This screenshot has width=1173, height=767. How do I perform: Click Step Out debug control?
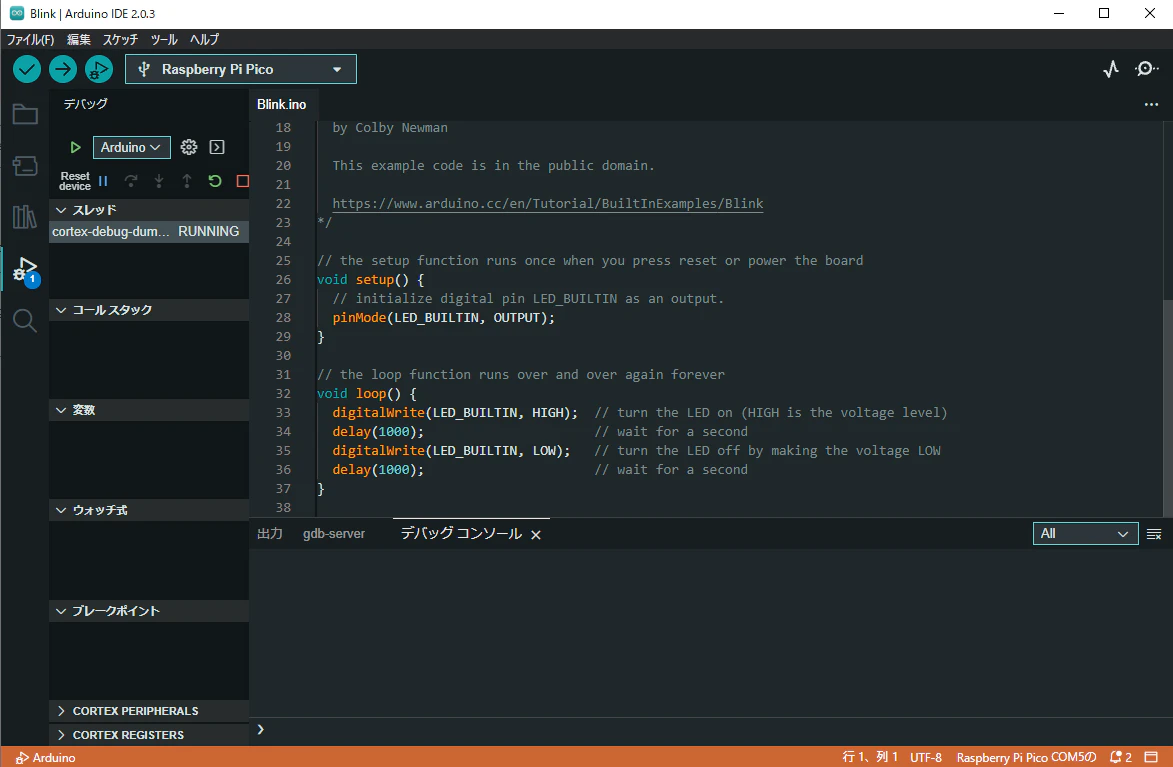pyautogui.click(x=187, y=181)
